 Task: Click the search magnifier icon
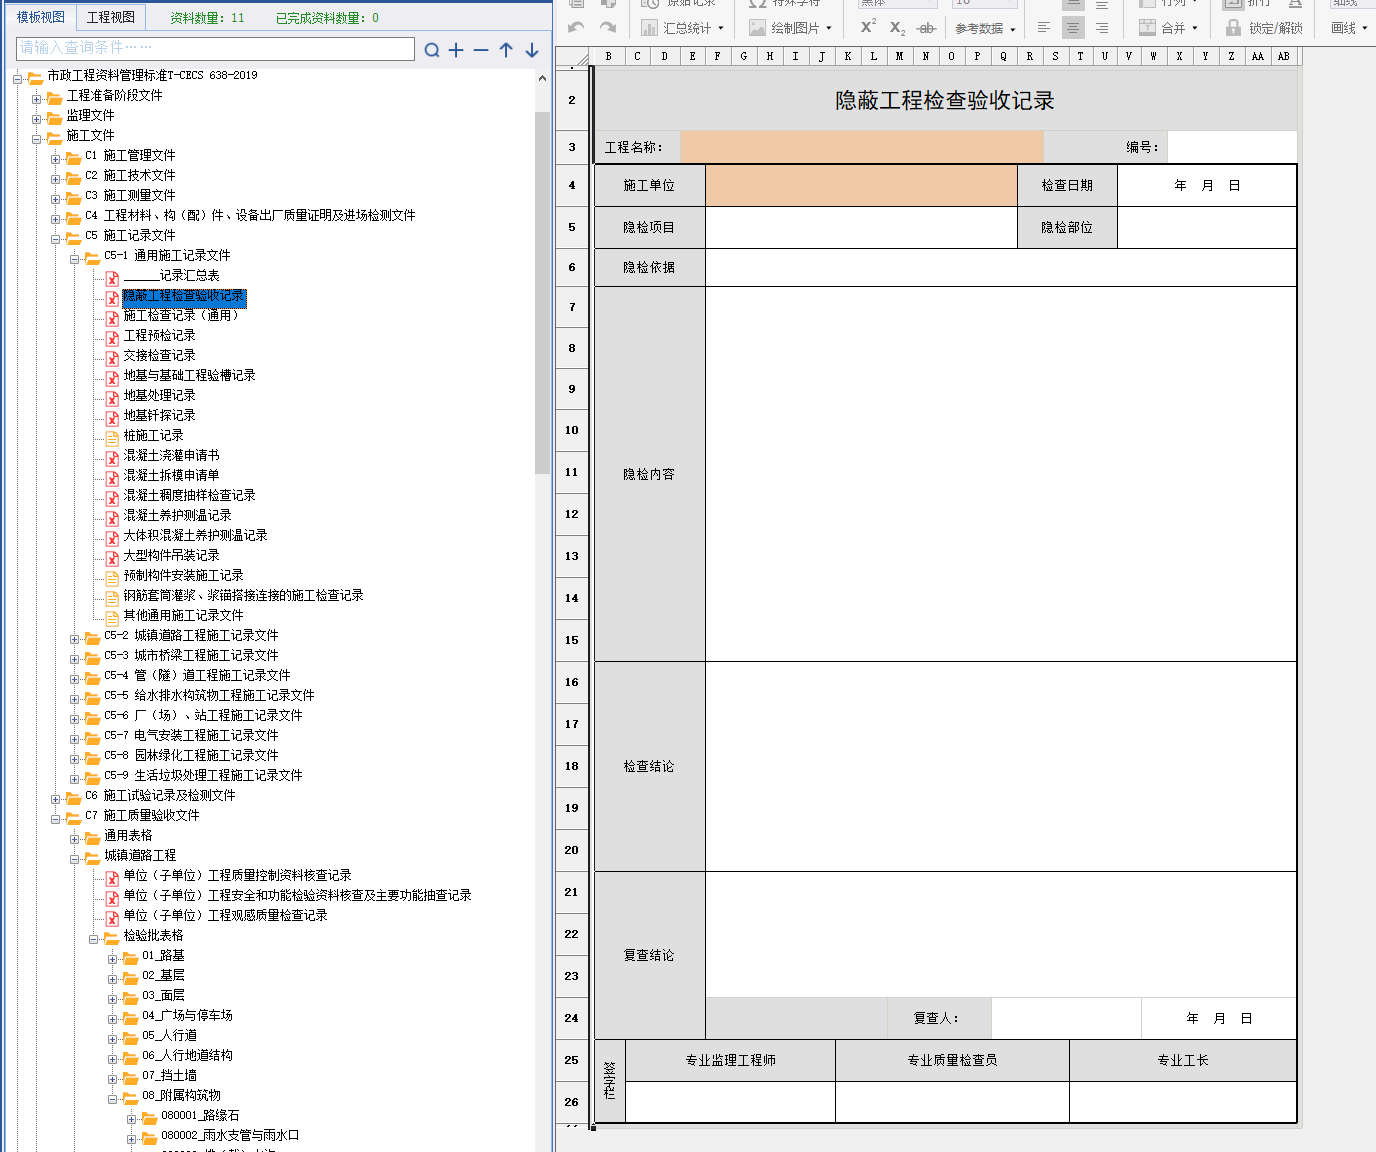point(432,50)
